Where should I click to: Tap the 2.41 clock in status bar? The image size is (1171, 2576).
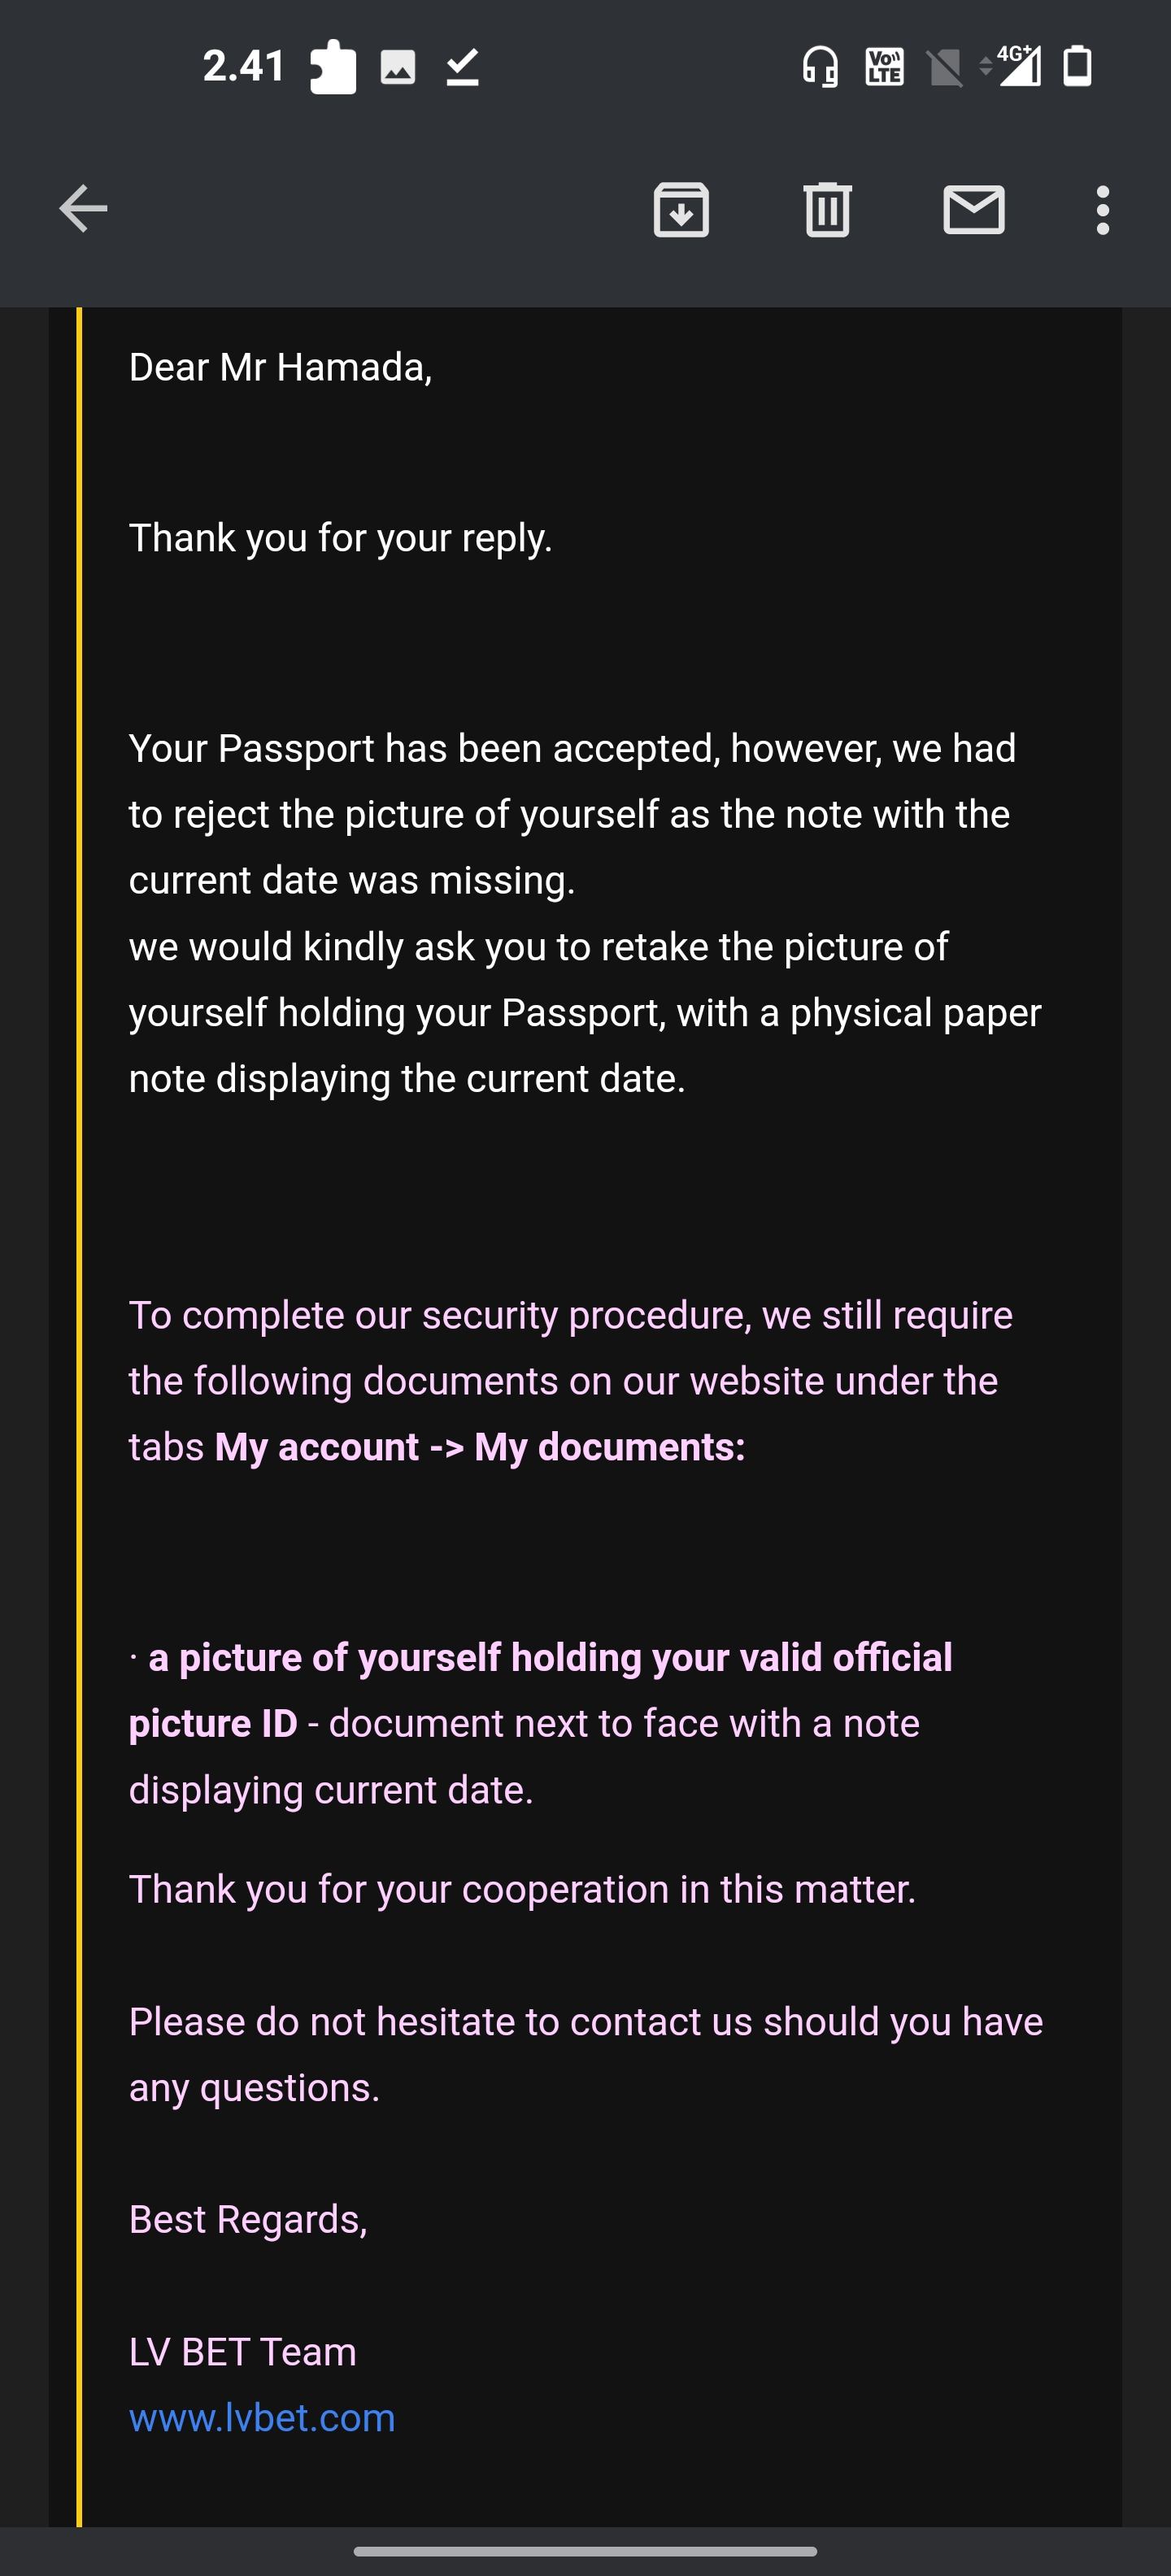pyautogui.click(x=243, y=66)
